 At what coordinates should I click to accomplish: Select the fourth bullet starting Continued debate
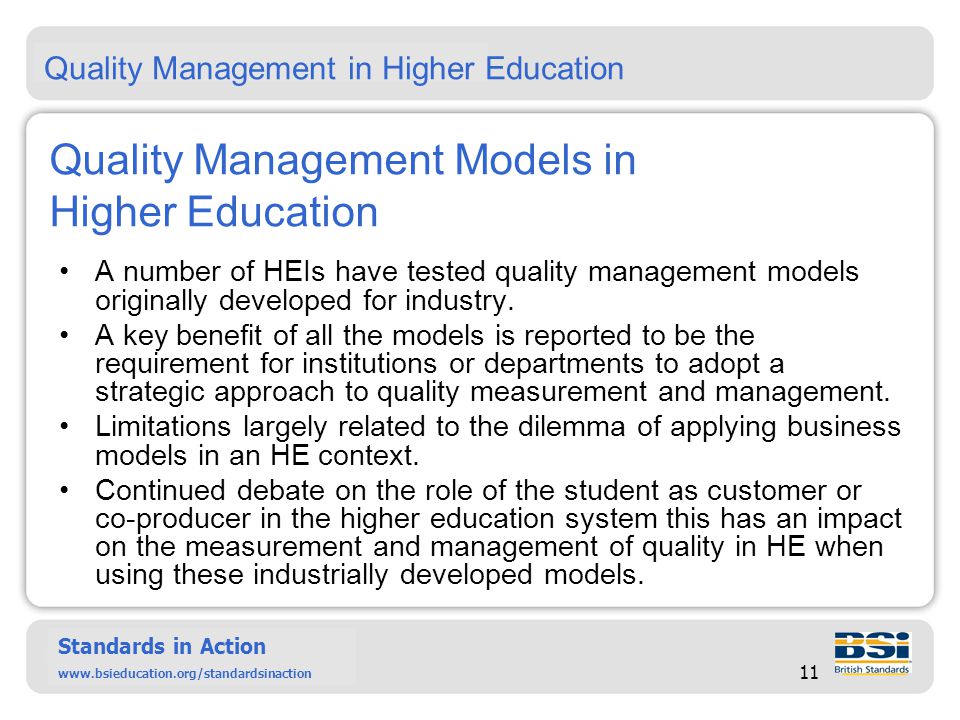(x=498, y=532)
